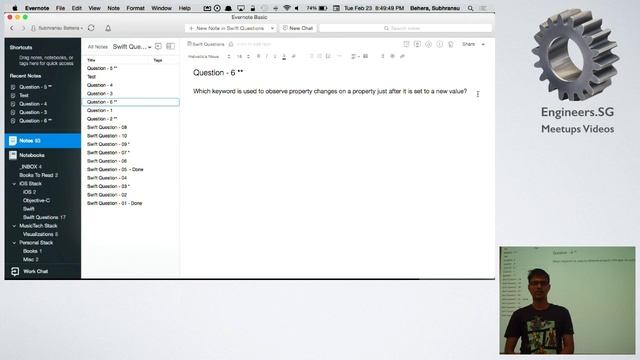Collapse the Personal Stack
Viewport: 640px width, 360px height.
tap(14, 243)
